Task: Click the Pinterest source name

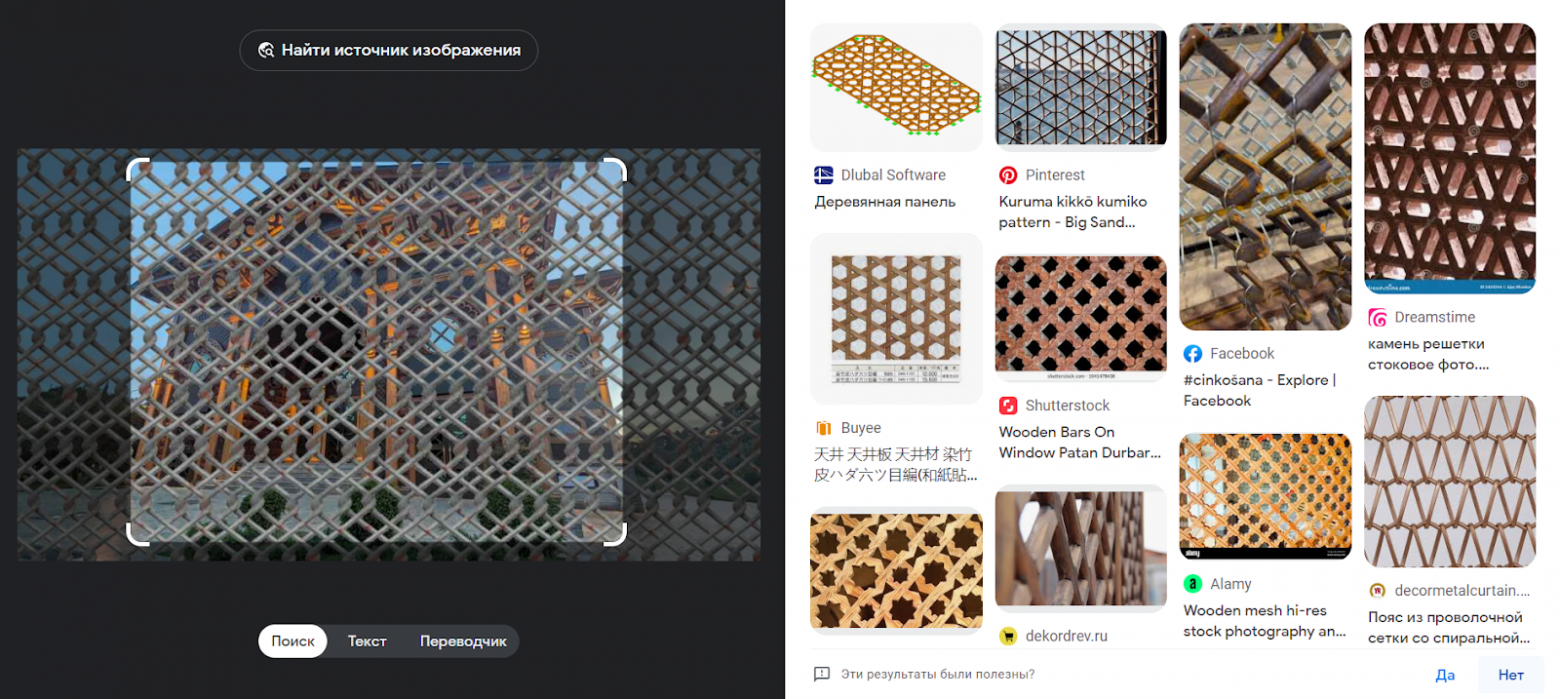Action: (1055, 175)
